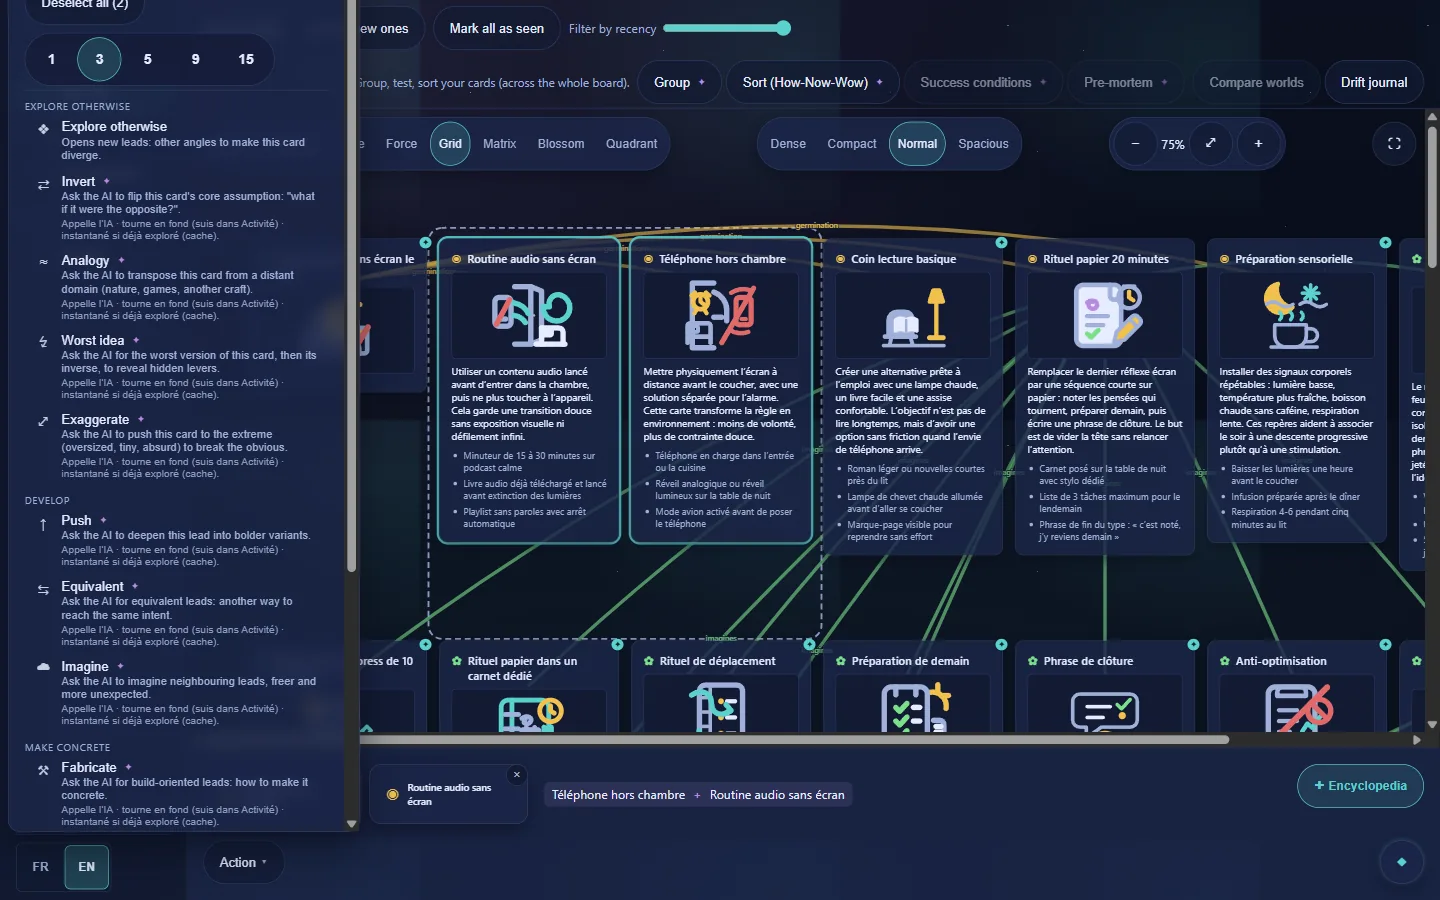Click the Exaggerate diagonal-arrow icon

click(x=43, y=421)
